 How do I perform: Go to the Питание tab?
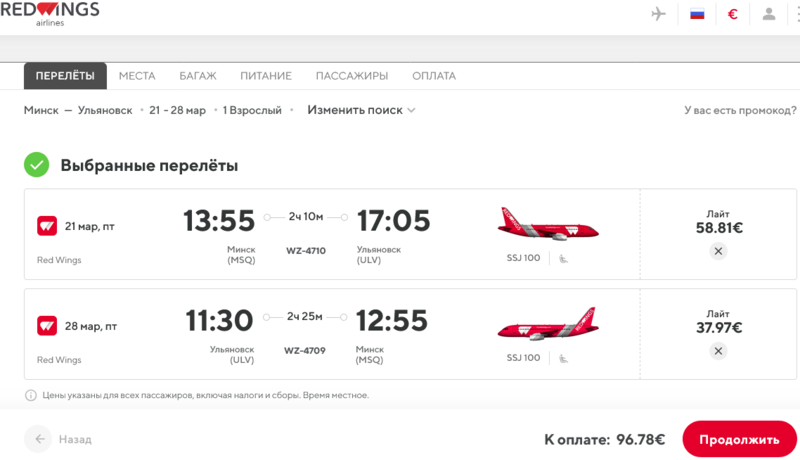point(266,76)
